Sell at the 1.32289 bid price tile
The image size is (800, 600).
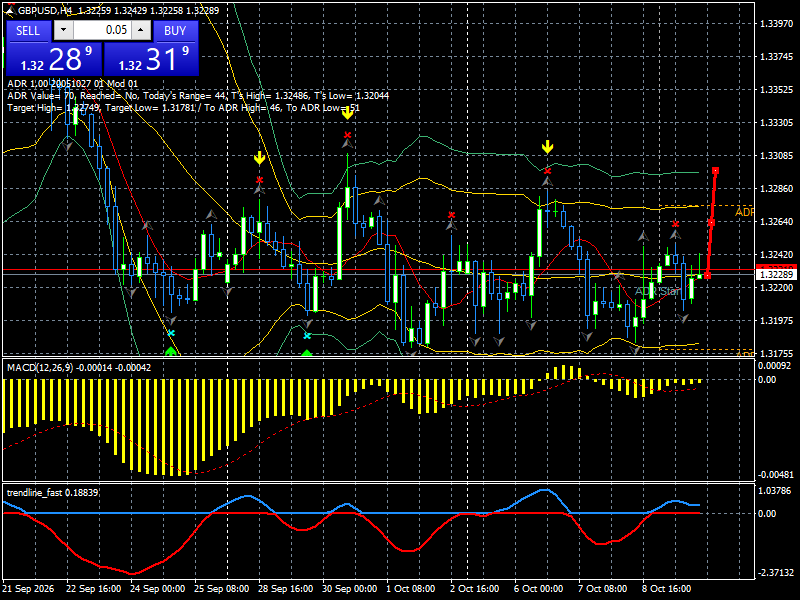tap(54, 59)
